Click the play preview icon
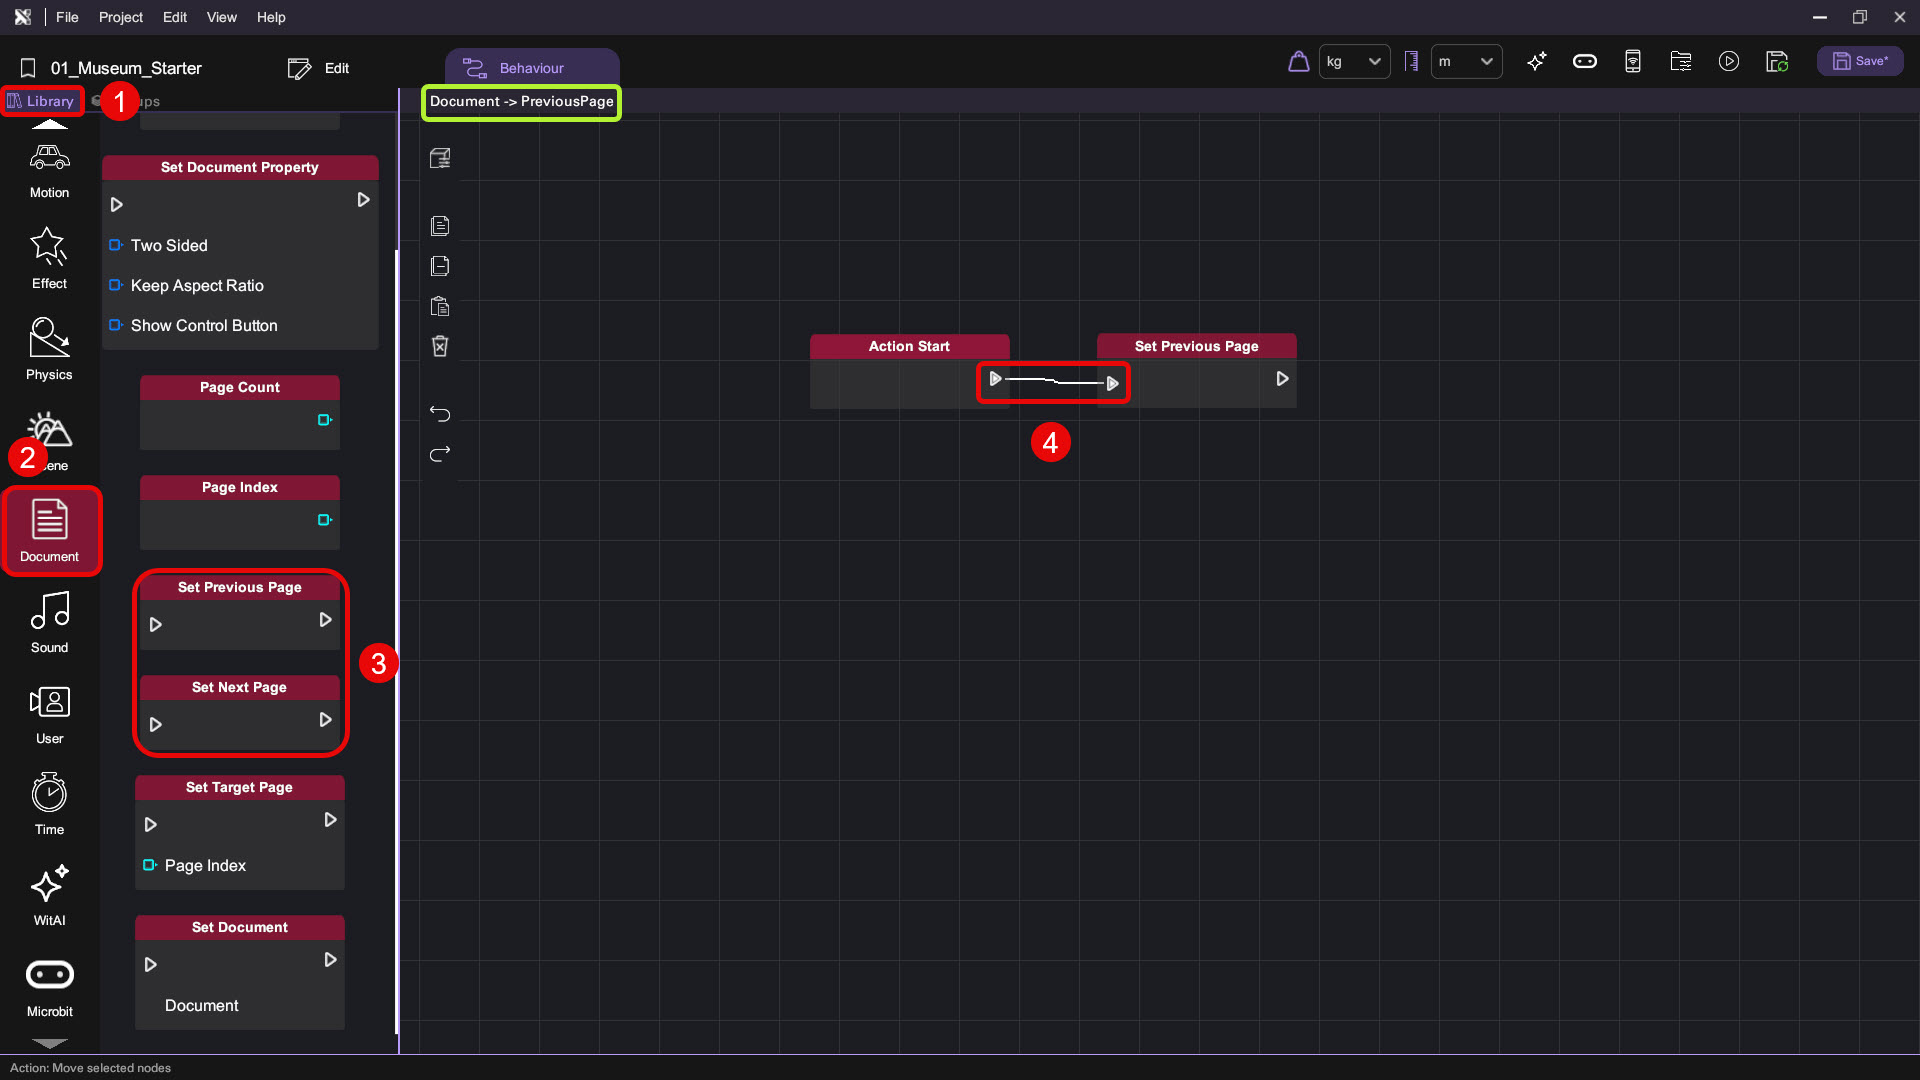Image resolution: width=1920 pixels, height=1080 pixels. pos(1728,62)
